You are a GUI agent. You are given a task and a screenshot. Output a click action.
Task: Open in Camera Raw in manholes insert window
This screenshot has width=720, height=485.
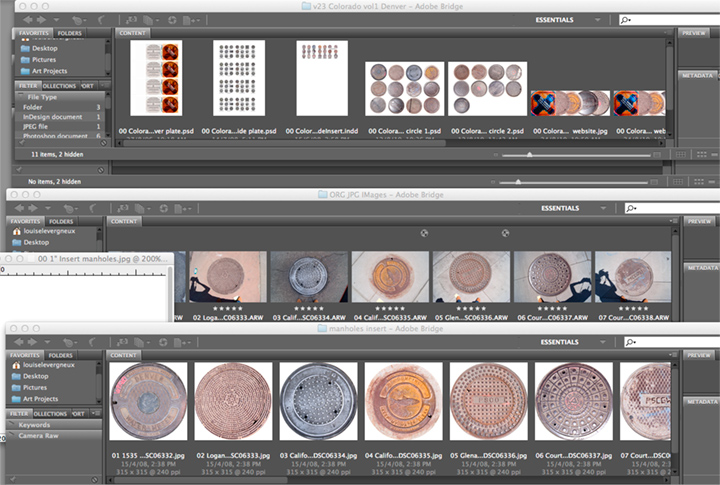click(x=163, y=342)
